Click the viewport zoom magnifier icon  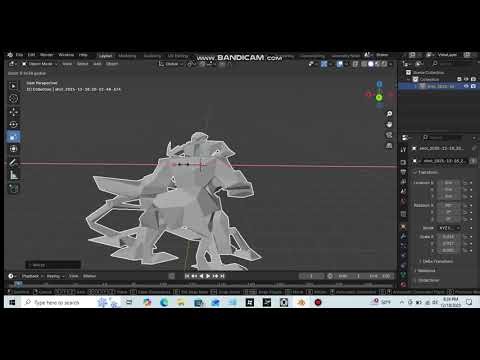tap(389, 114)
